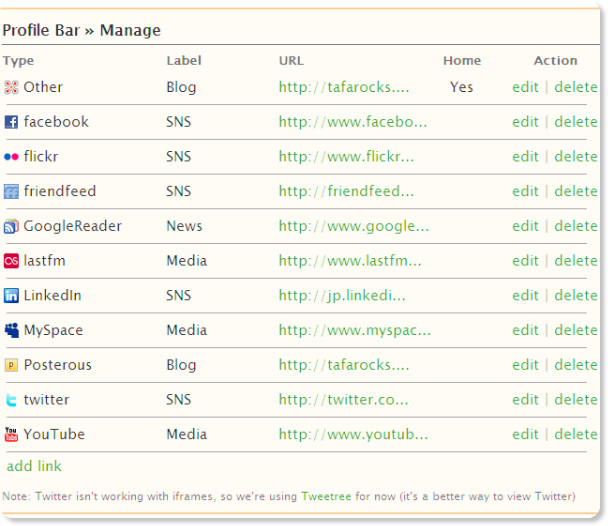The image size is (608, 526).
Task: Delete the MySpace entry
Action: pyautogui.click(x=576, y=330)
